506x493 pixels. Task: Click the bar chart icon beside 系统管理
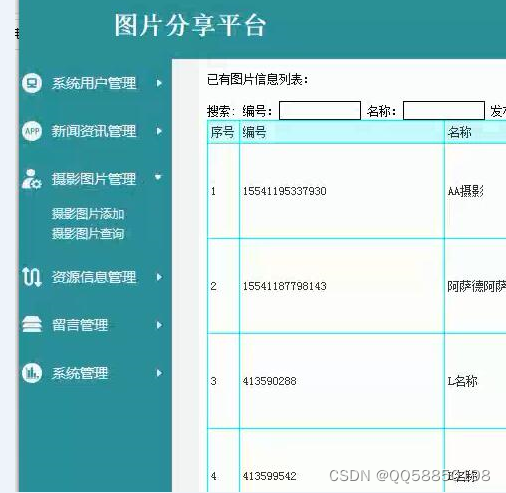32,373
